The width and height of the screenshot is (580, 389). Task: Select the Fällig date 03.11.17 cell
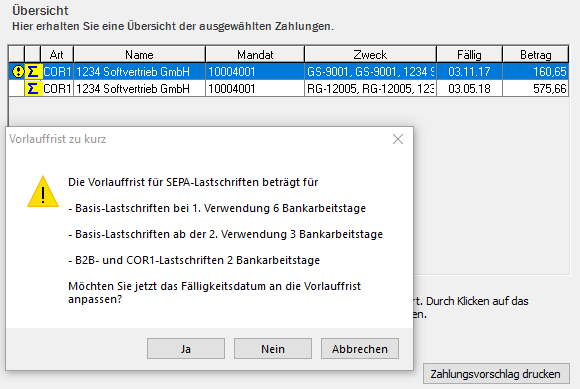tap(469, 71)
